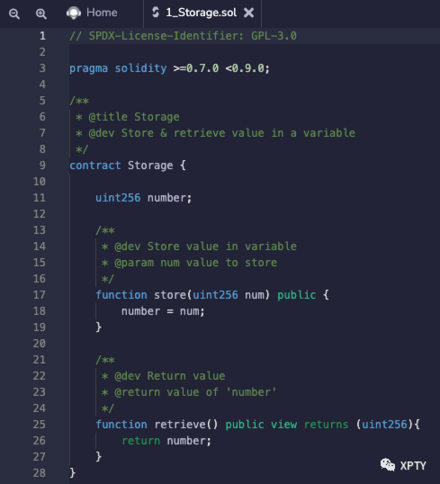Switch to the Home tab
440x484 pixels.
[x=92, y=13]
